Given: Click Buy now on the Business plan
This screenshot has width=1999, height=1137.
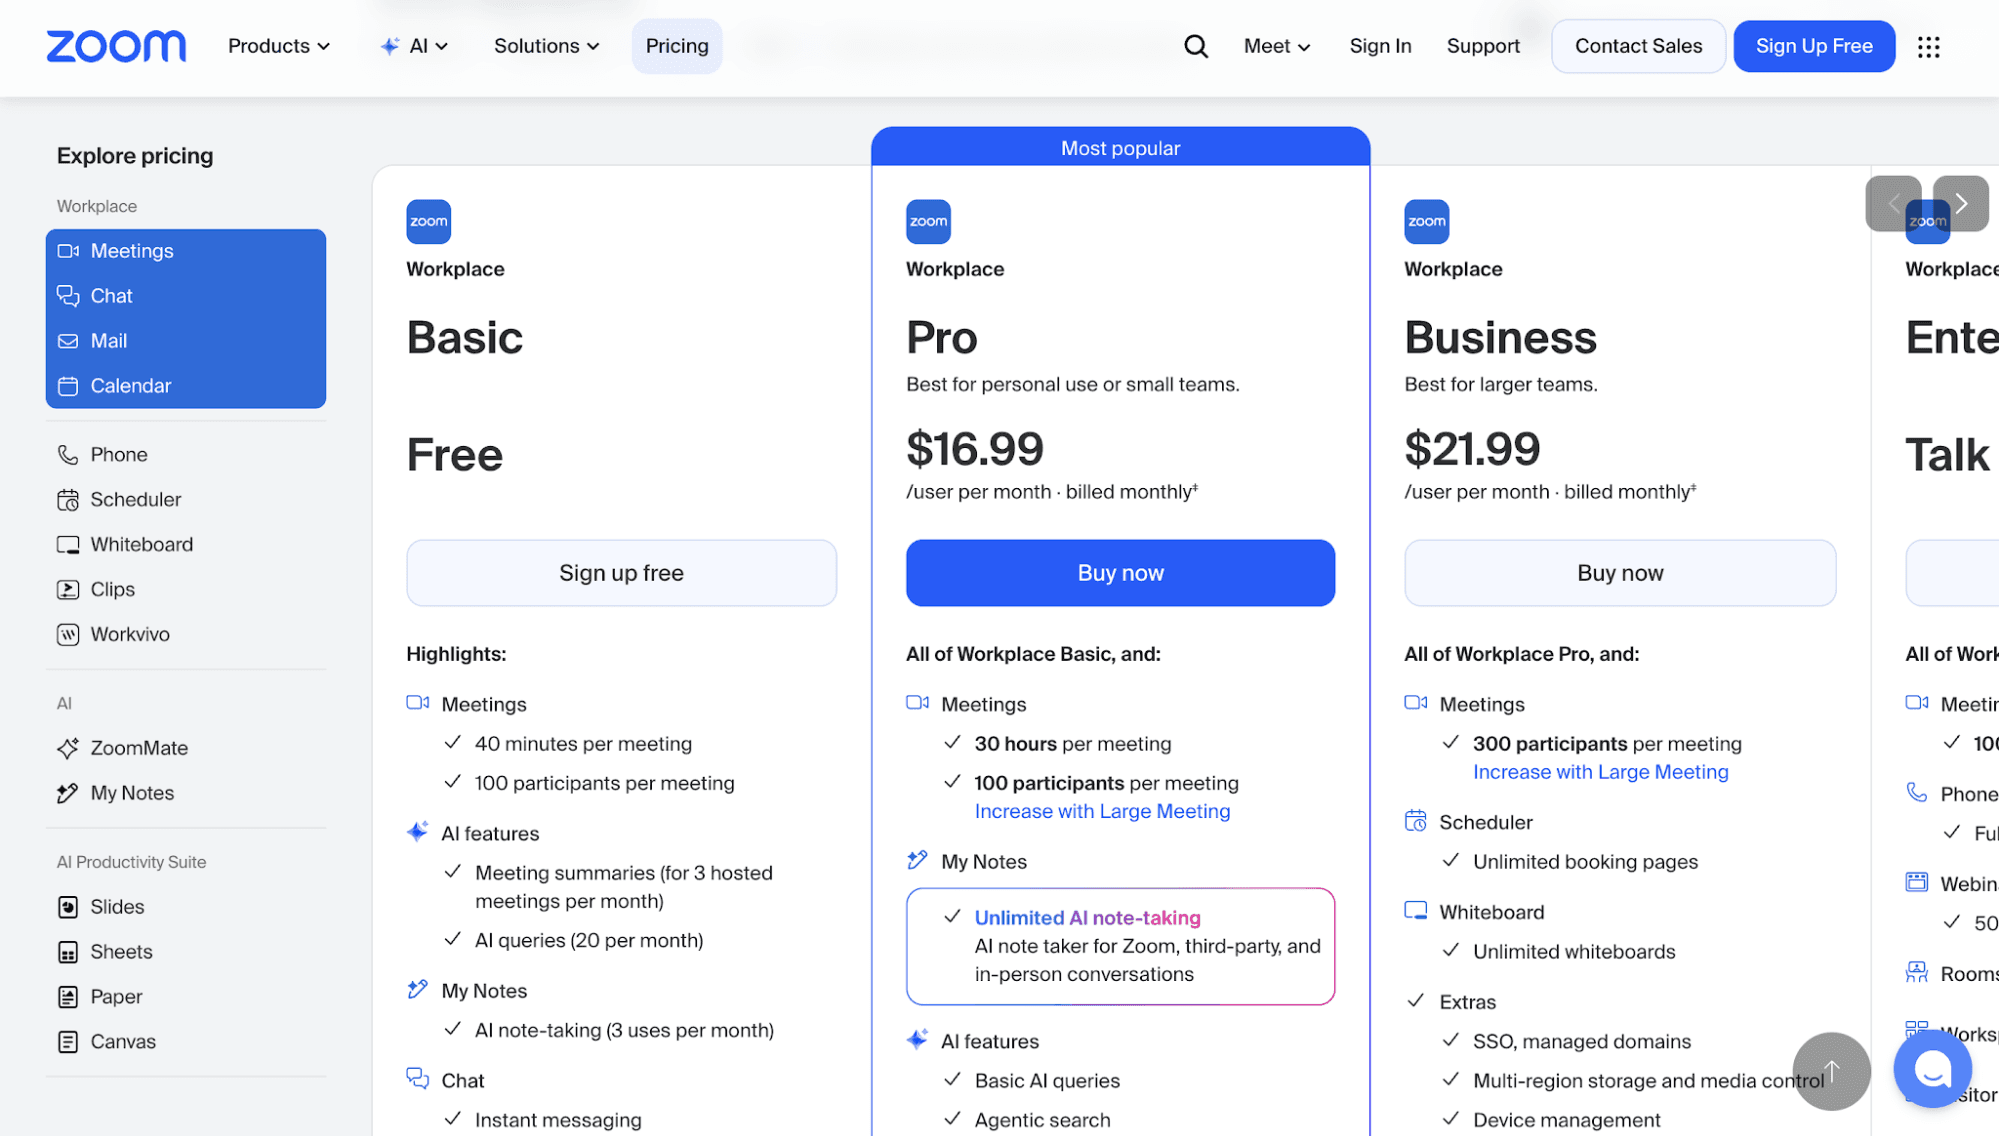Looking at the screenshot, I should coord(1620,573).
